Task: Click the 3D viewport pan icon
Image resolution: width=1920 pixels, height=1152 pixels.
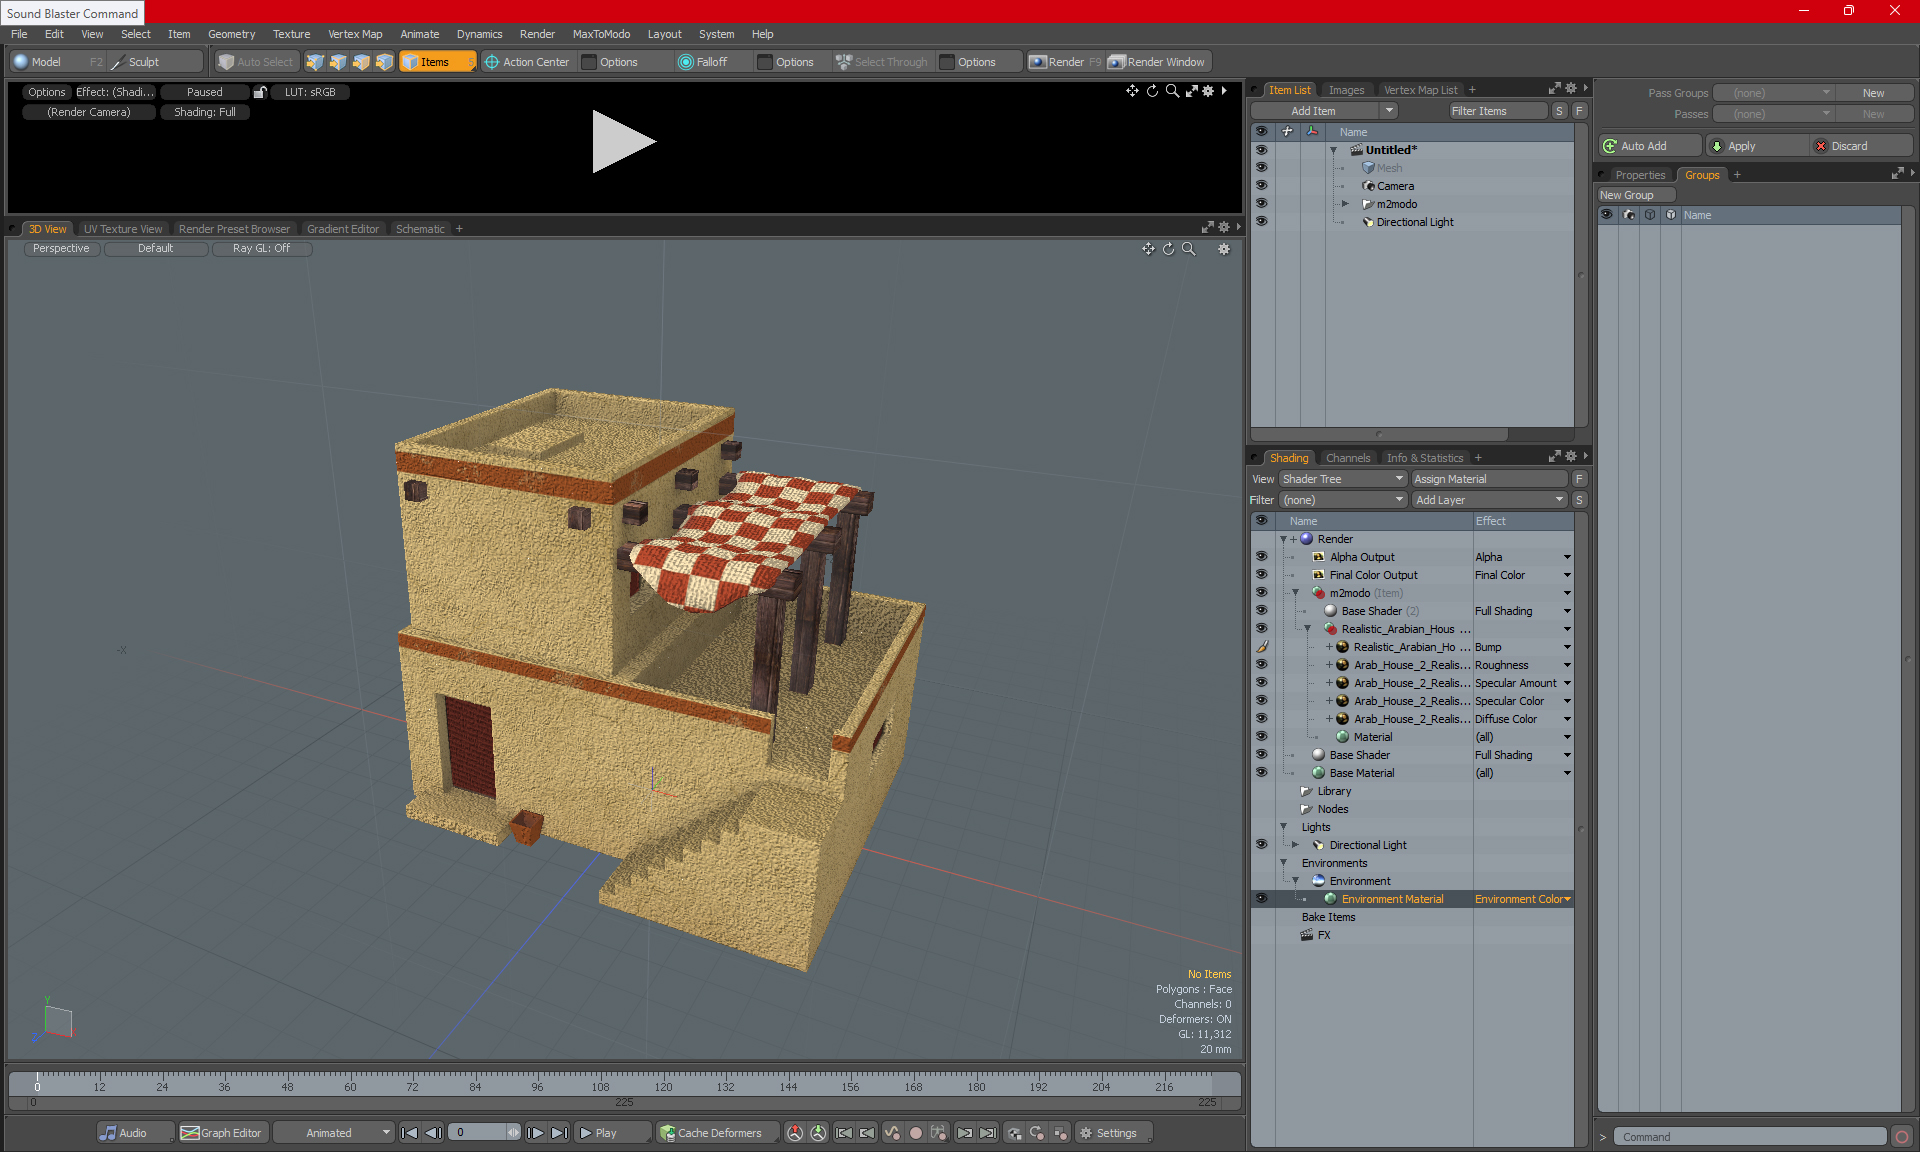Action: pyautogui.click(x=1148, y=249)
